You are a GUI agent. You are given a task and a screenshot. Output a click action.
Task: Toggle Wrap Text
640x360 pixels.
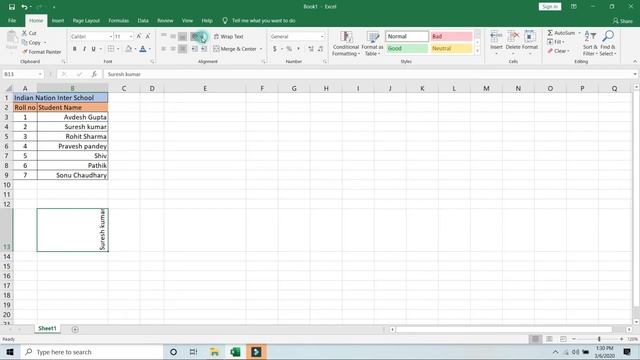[x=229, y=36]
